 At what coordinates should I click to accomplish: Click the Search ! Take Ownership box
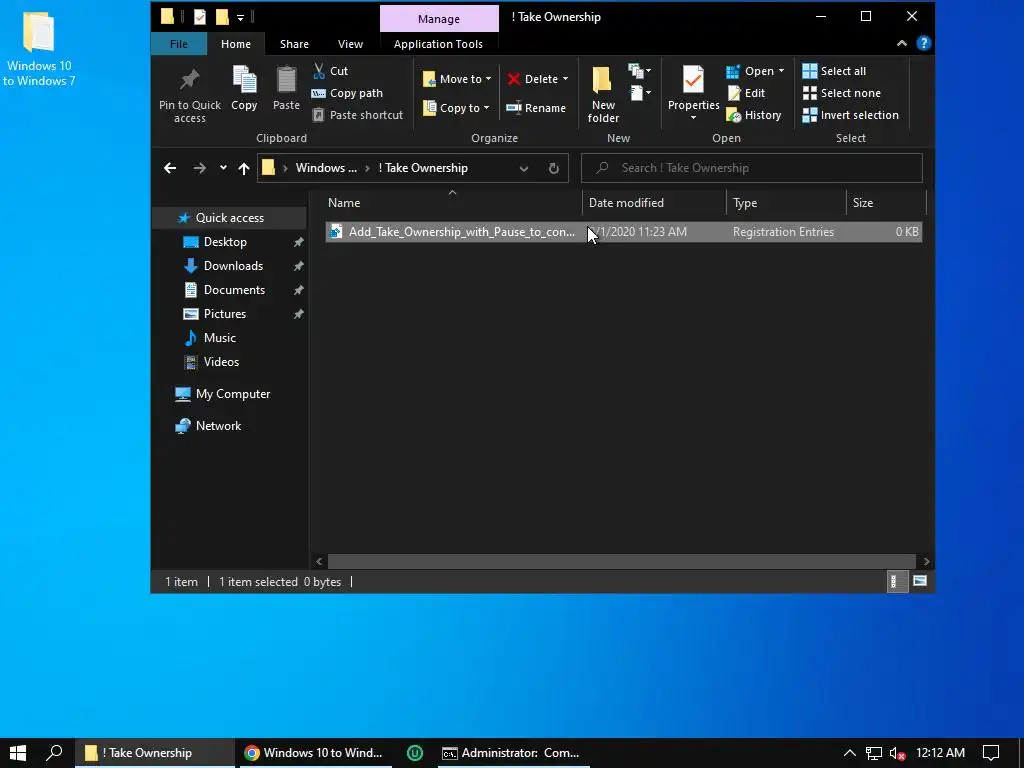tap(752, 168)
